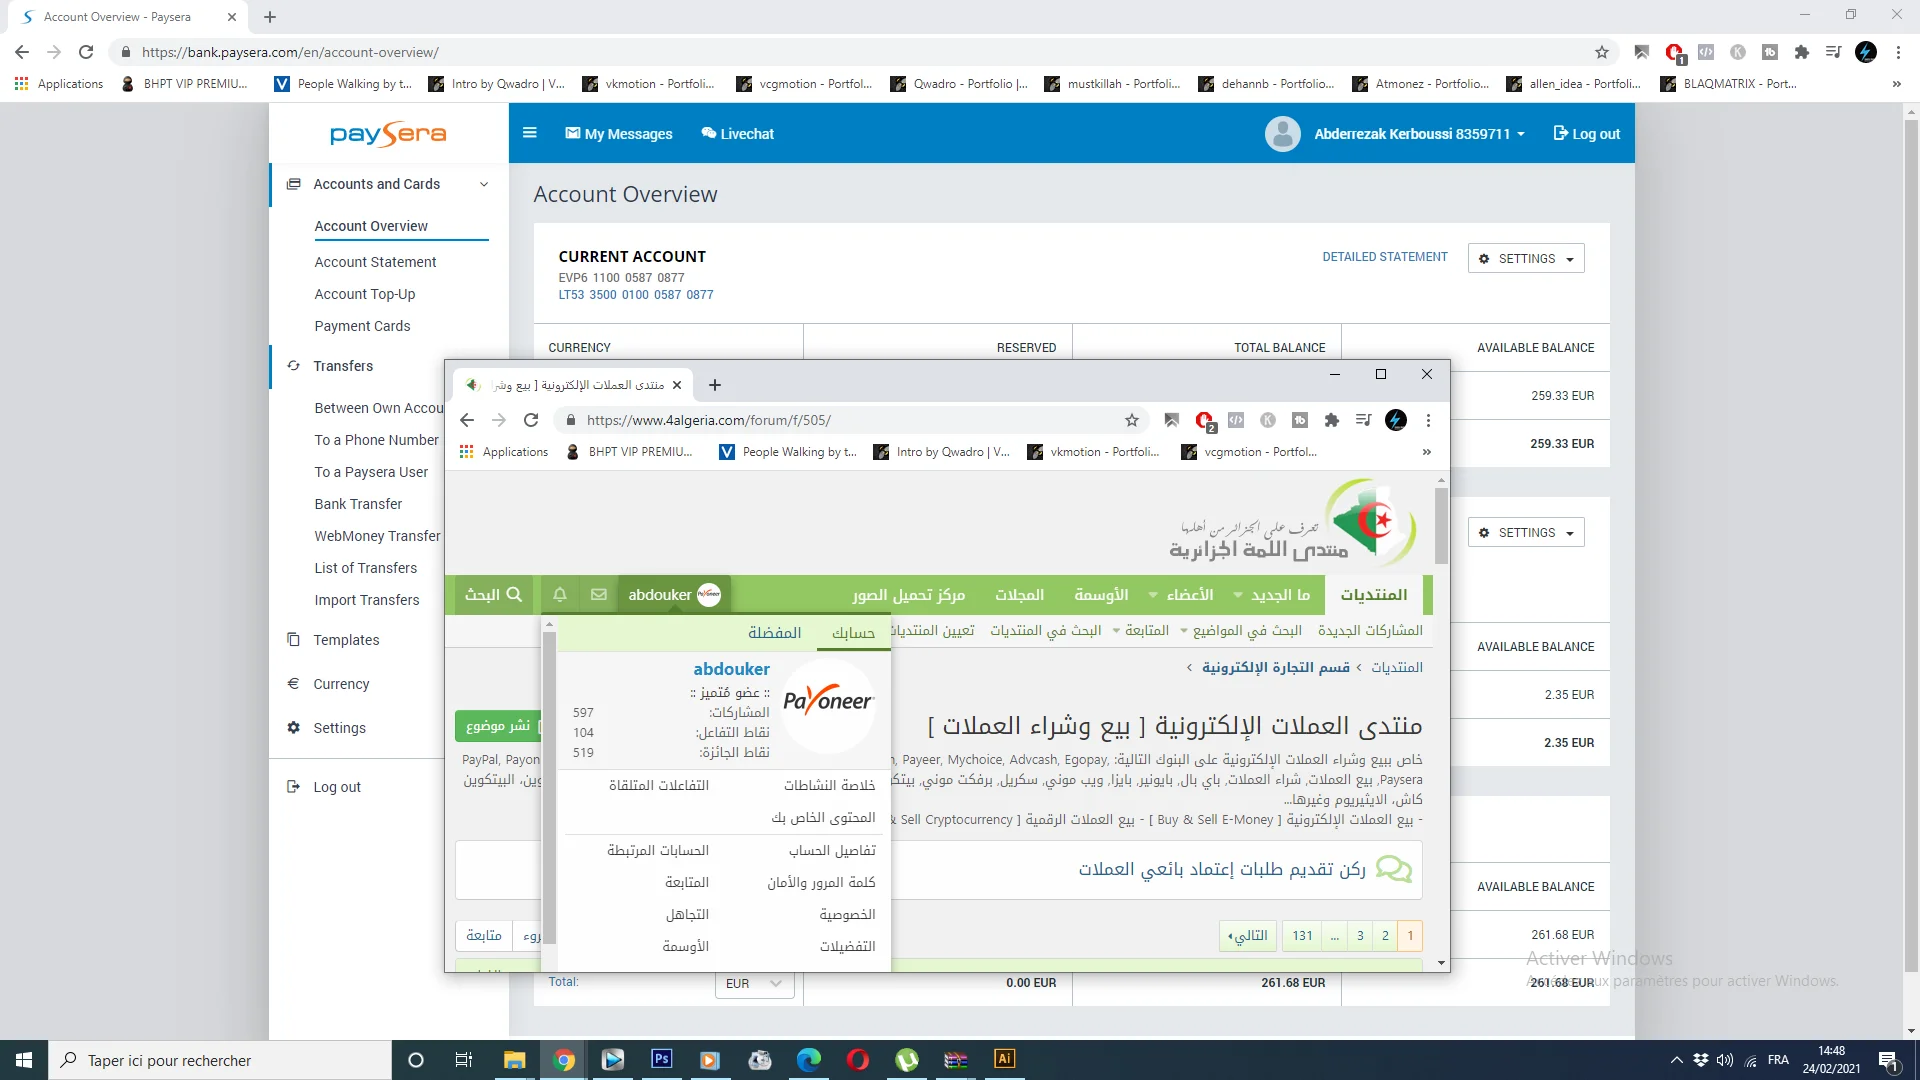Click the Log out icon in sidebar
Screen dimensions: 1920x1080
pos(293,787)
